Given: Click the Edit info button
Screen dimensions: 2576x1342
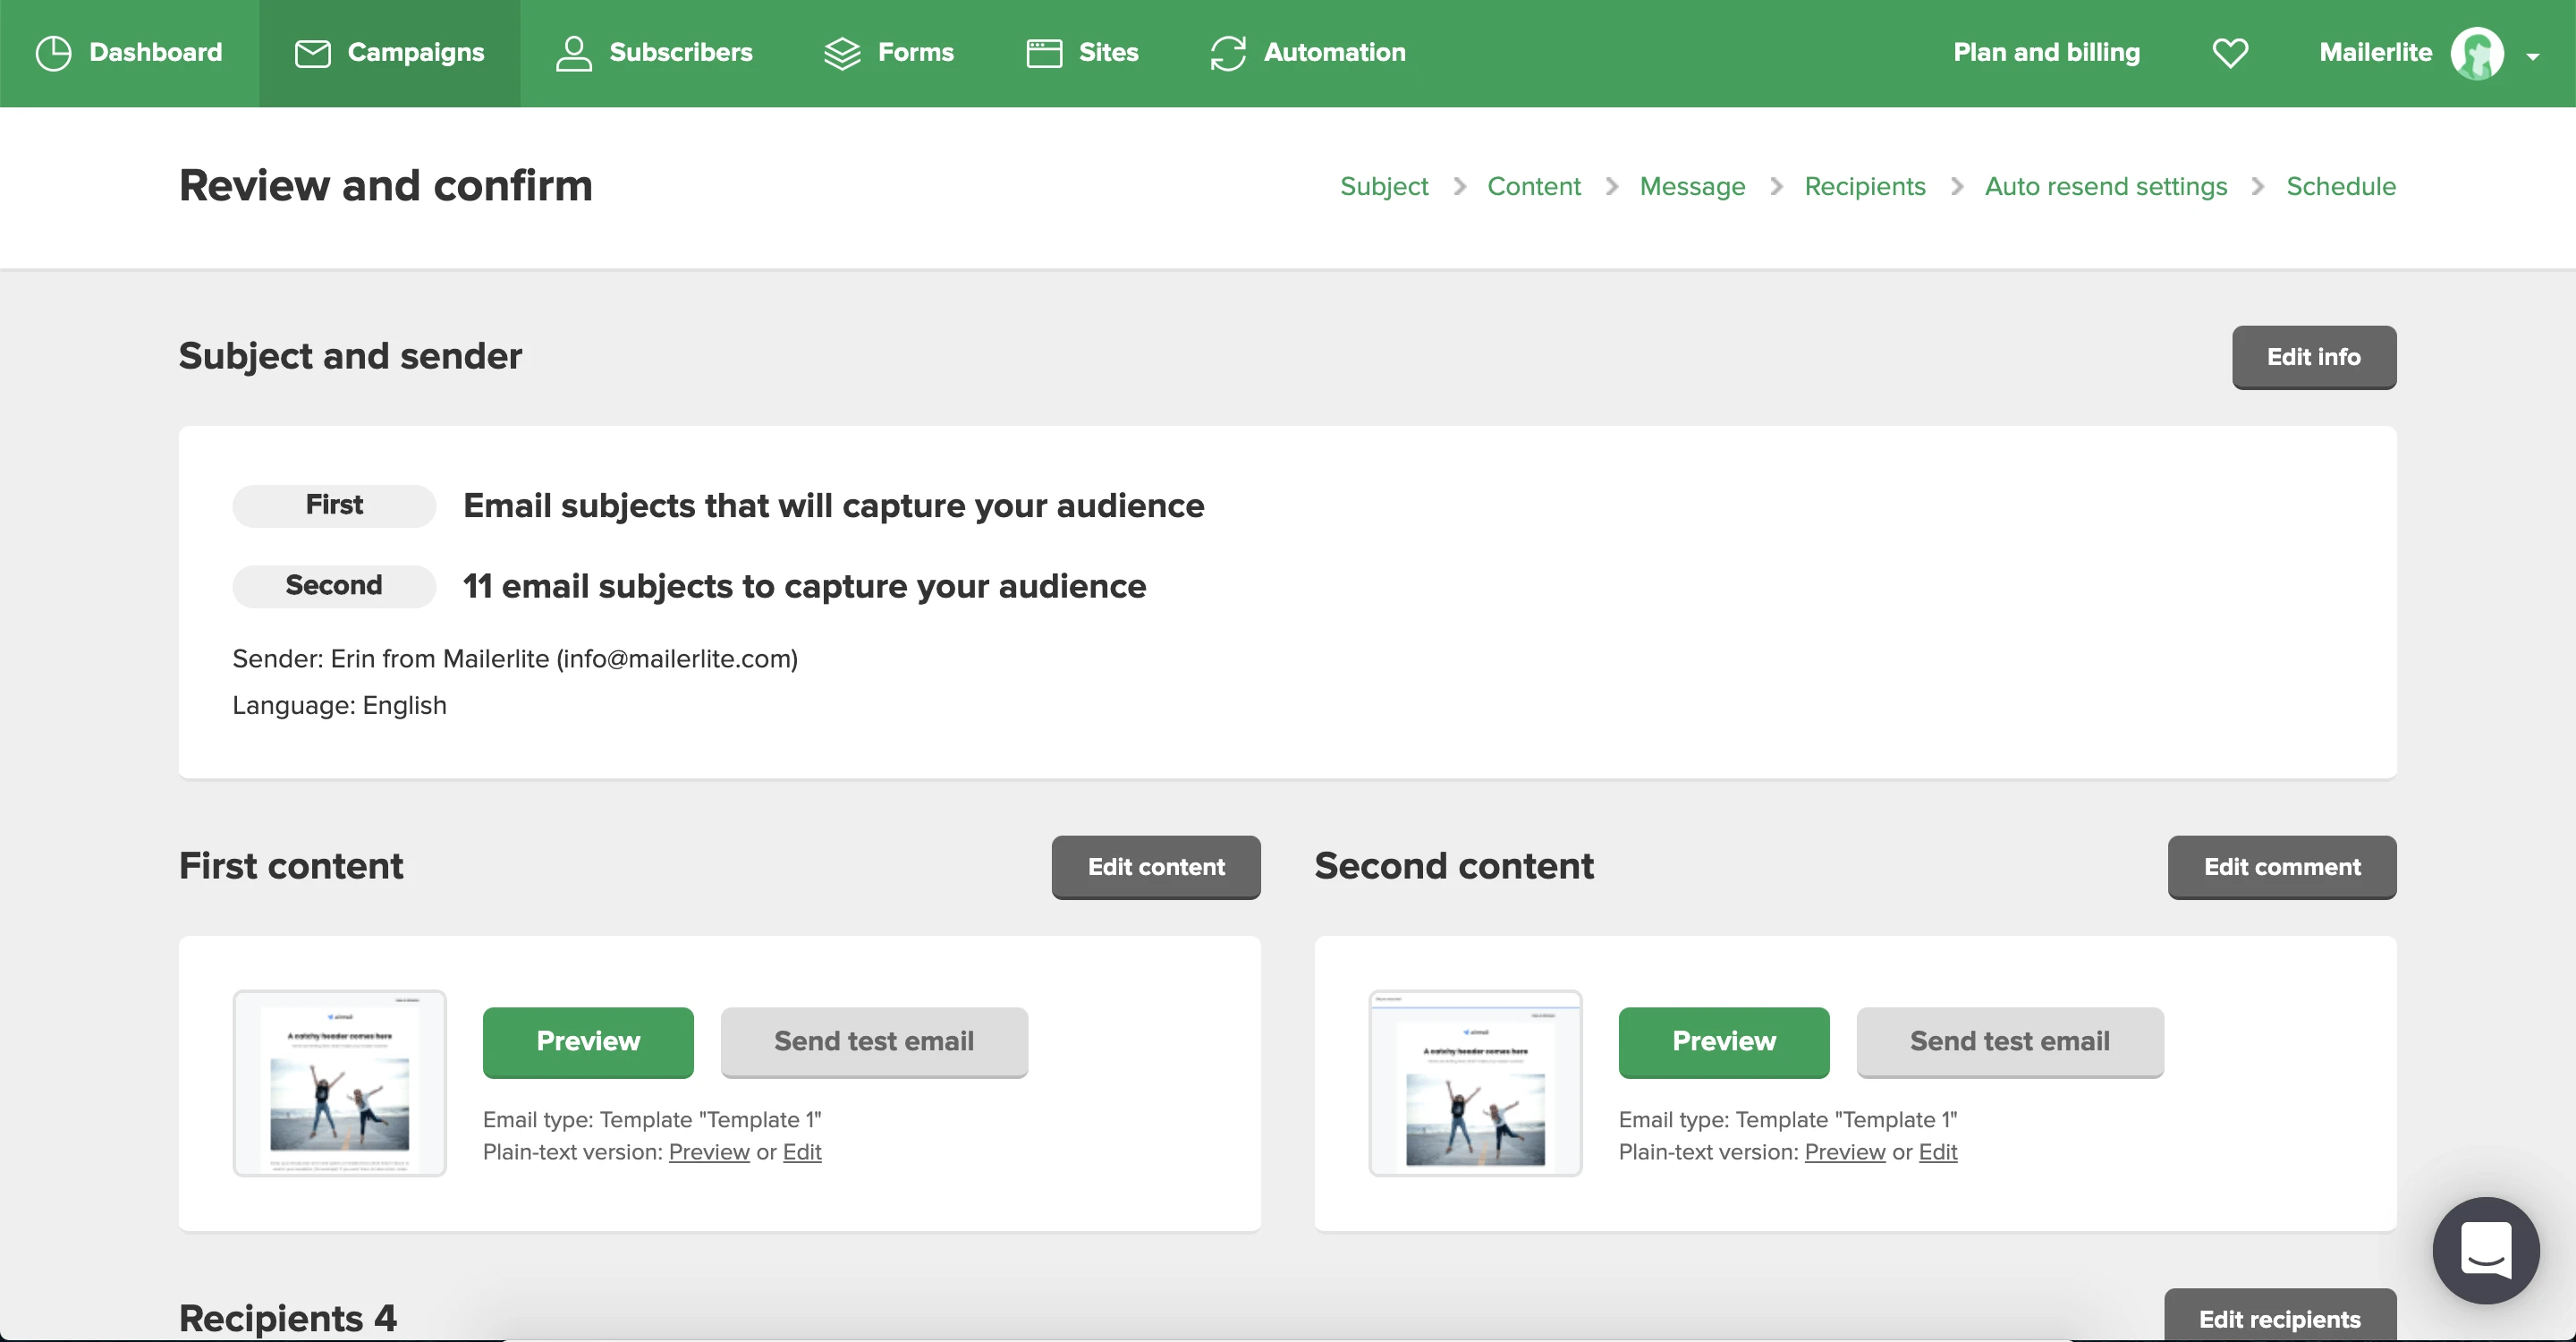Looking at the screenshot, I should 2313,357.
